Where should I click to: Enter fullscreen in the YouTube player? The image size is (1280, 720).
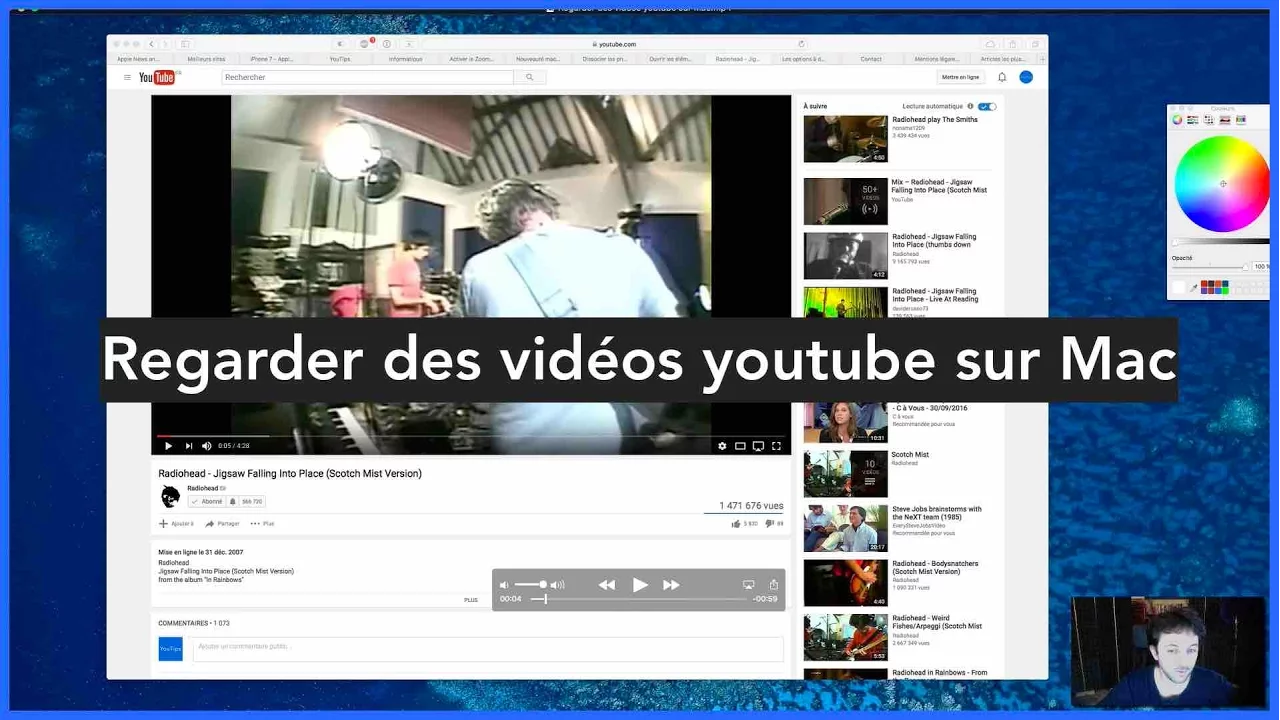pyautogui.click(x=776, y=446)
